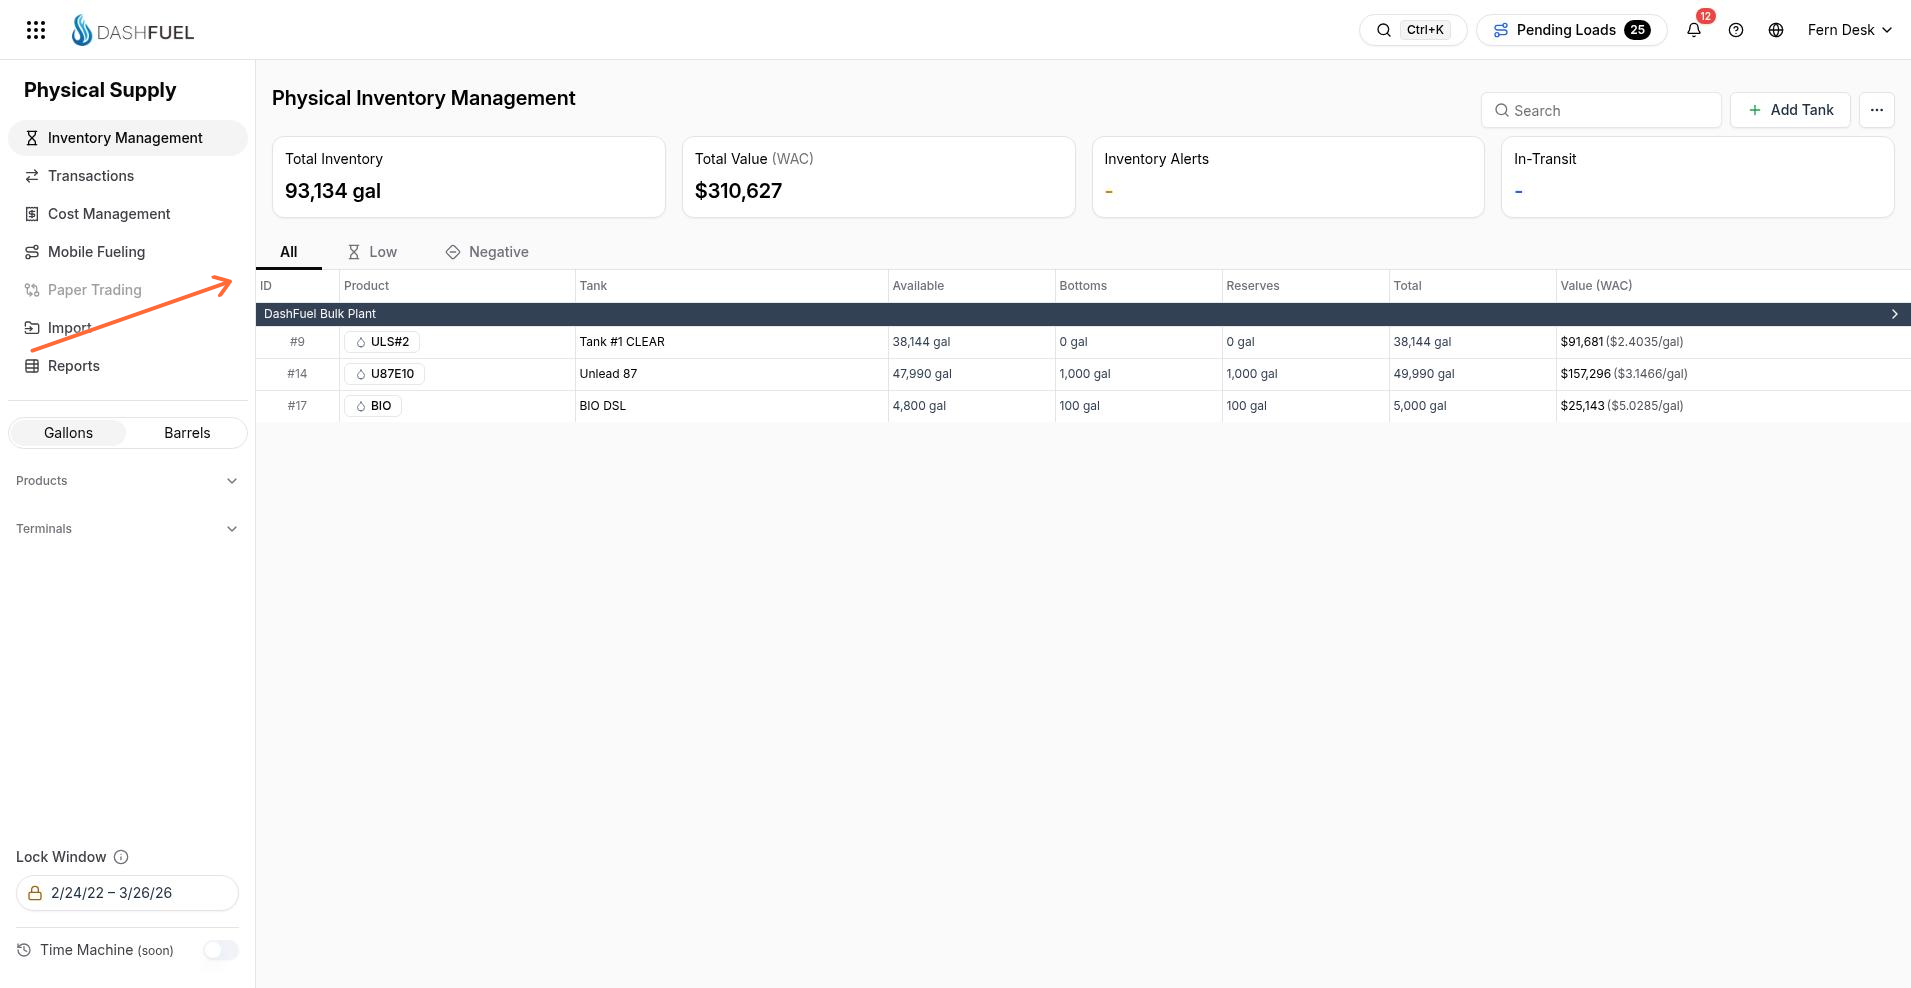The width and height of the screenshot is (1911, 988).
Task: Open Cost Management in sidebar
Action: [x=128, y=214]
